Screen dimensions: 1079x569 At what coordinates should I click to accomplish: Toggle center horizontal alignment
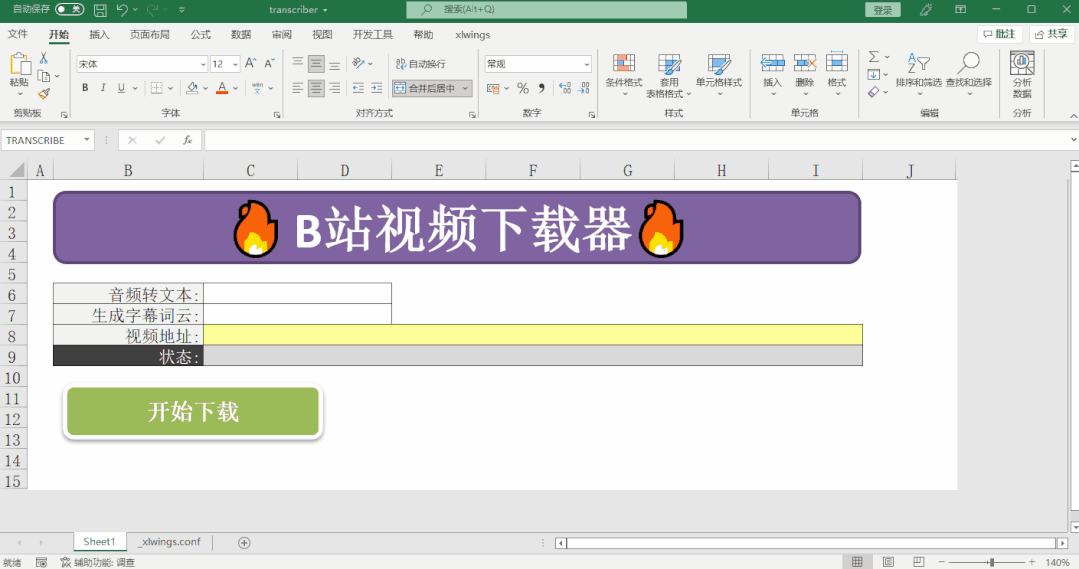coord(316,88)
